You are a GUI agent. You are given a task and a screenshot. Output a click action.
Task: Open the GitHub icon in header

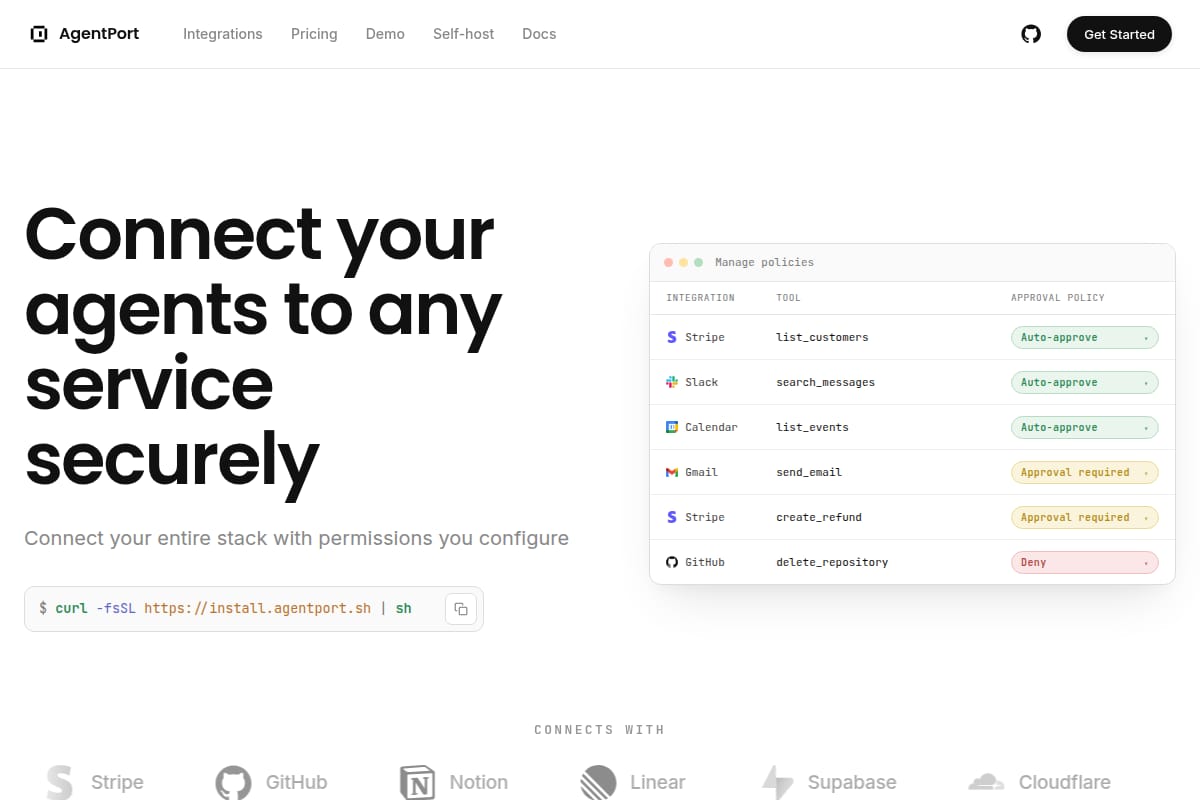pos(1031,34)
